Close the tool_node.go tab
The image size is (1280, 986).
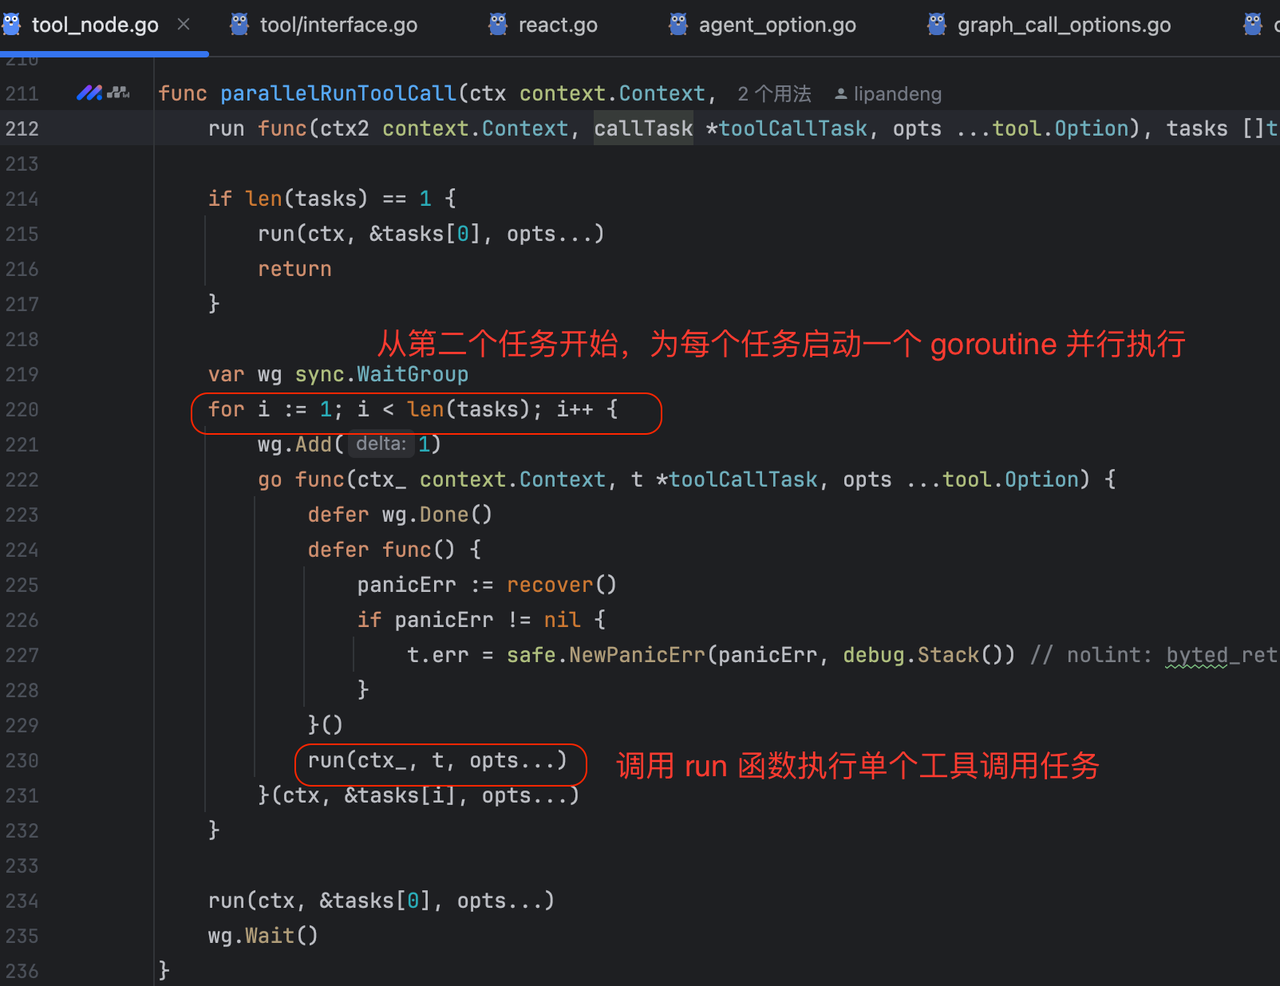pyautogui.click(x=184, y=24)
